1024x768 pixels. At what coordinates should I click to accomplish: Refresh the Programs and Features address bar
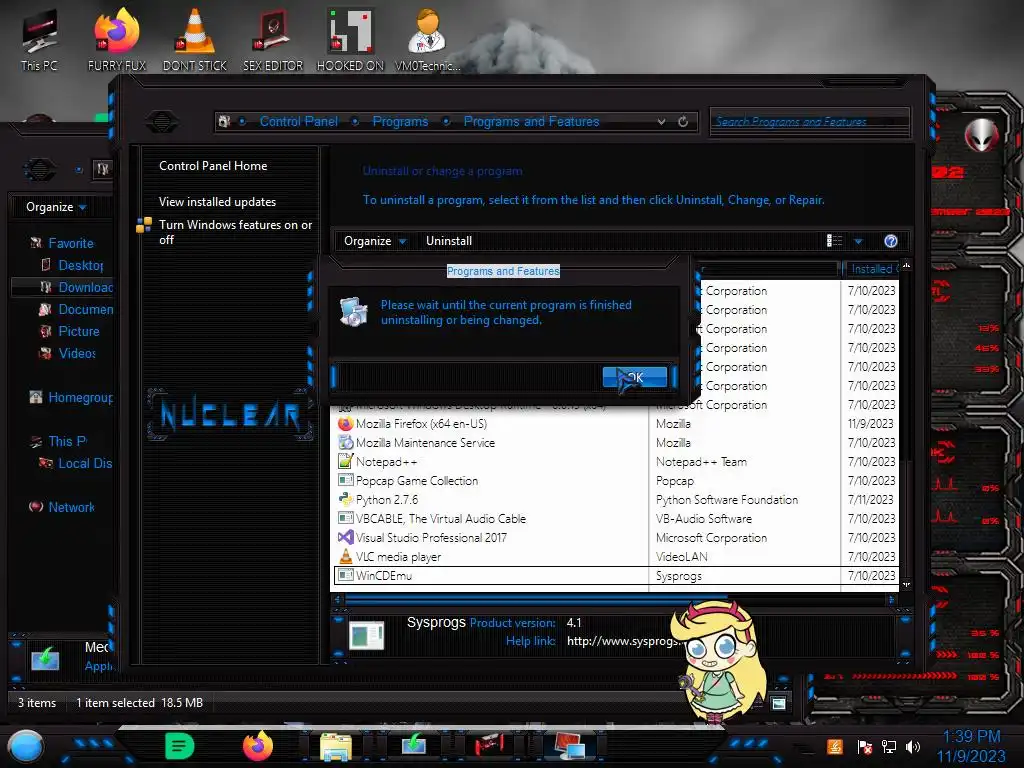point(683,121)
